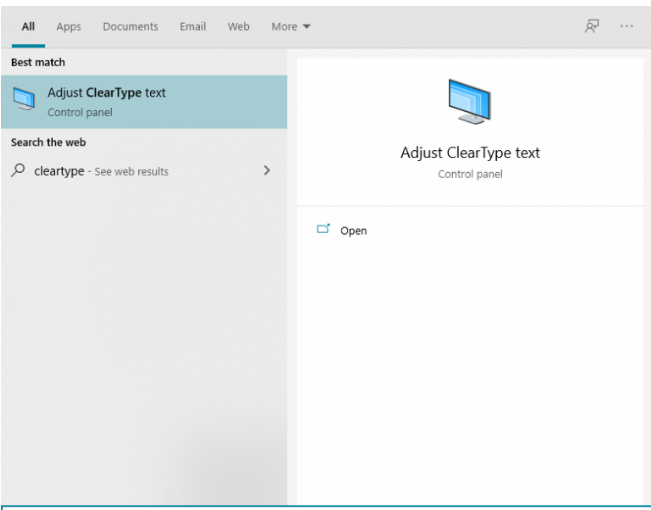Screen dimensions: 651x510
Task: Click the Open launch icon
Action: pos(323,229)
